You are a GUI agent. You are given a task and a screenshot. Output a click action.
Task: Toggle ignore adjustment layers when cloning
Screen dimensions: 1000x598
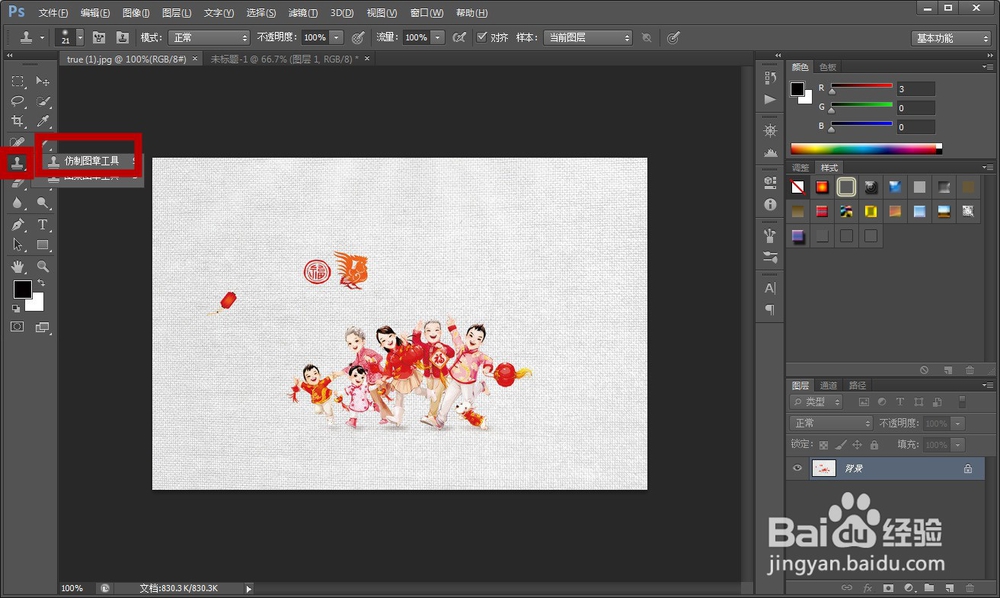point(647,38)
